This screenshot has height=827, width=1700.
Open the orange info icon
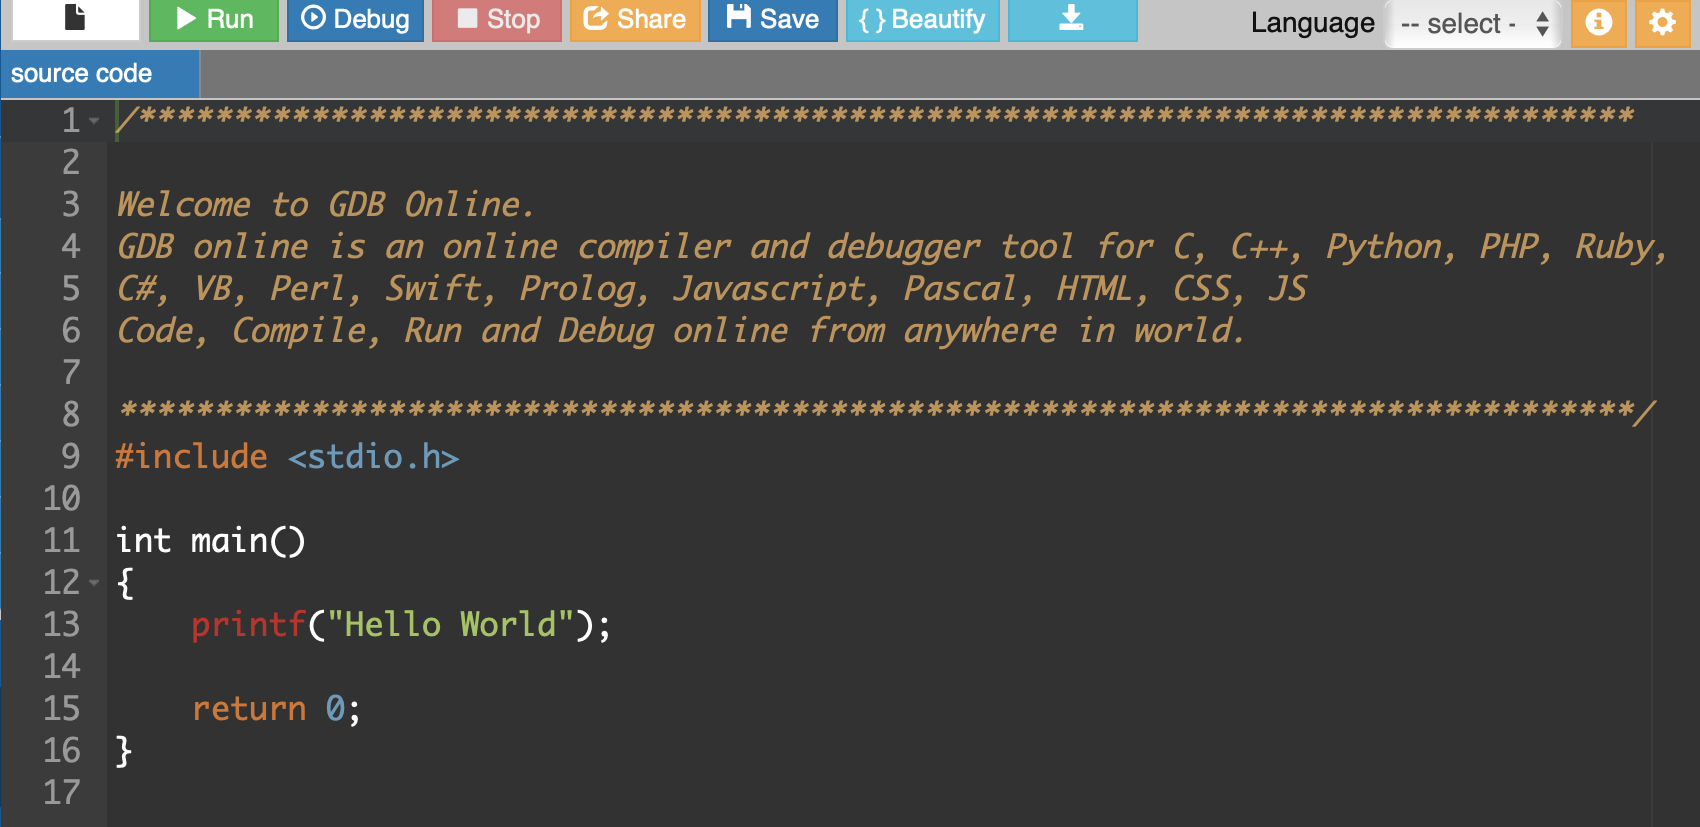click(1598, 22)
